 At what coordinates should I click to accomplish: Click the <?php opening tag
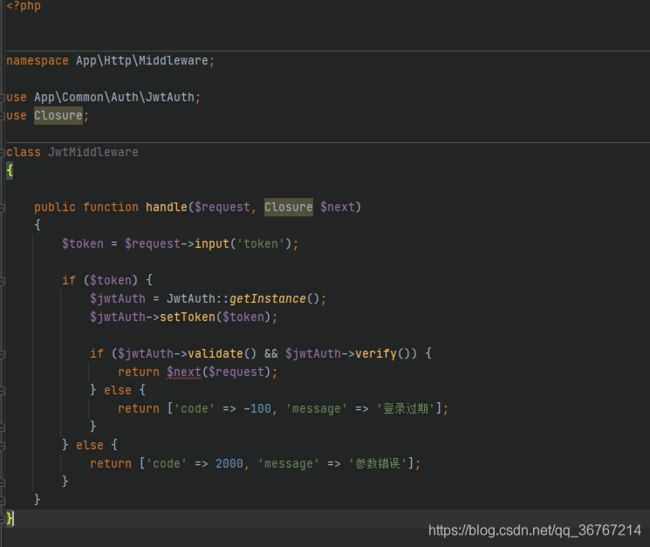(23, 6)
